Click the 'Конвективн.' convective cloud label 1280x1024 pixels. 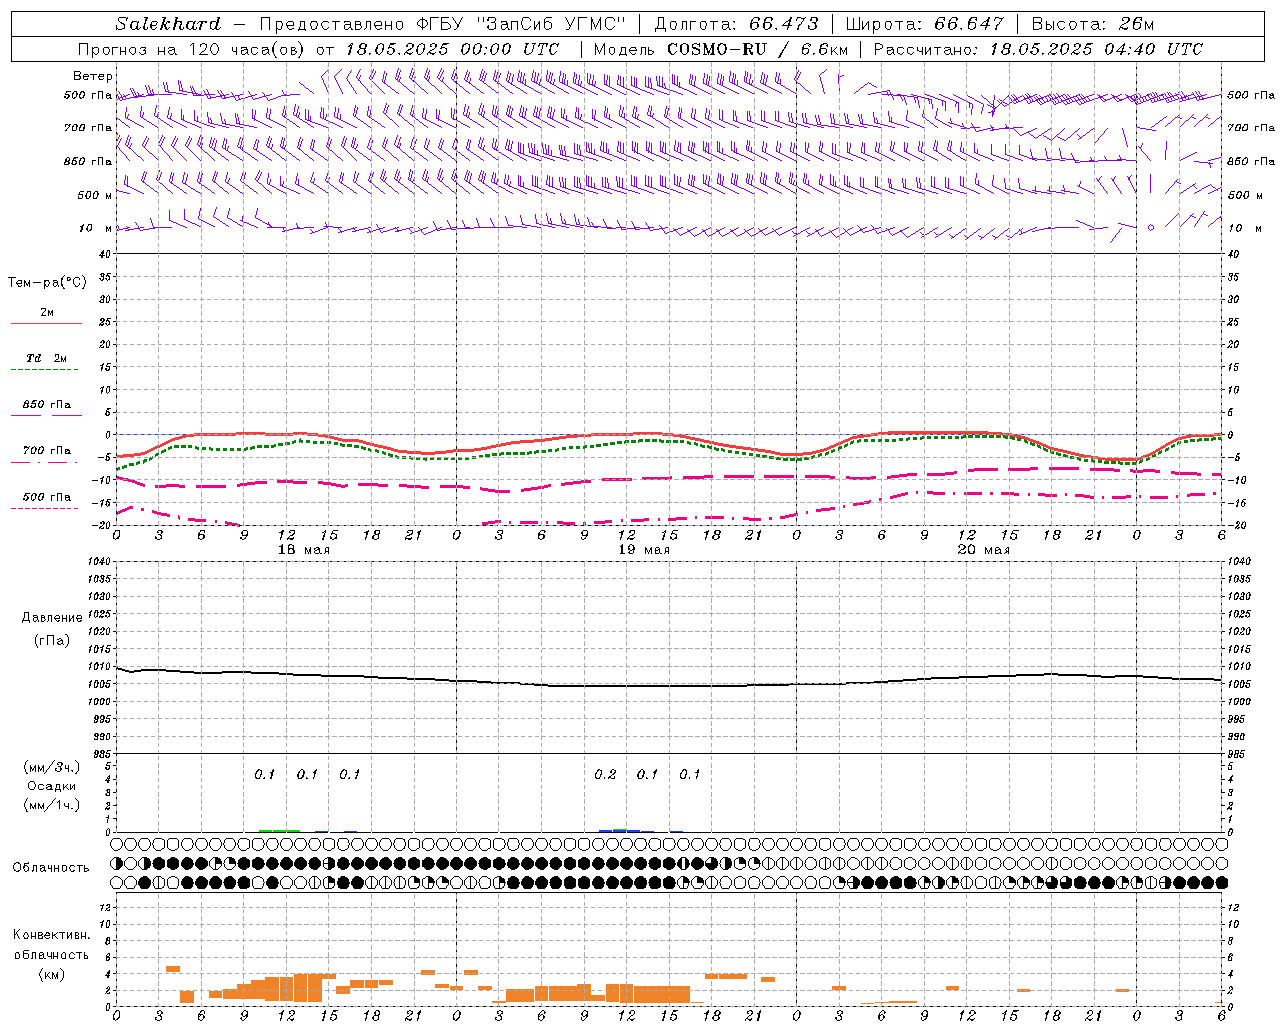point(52,935)
